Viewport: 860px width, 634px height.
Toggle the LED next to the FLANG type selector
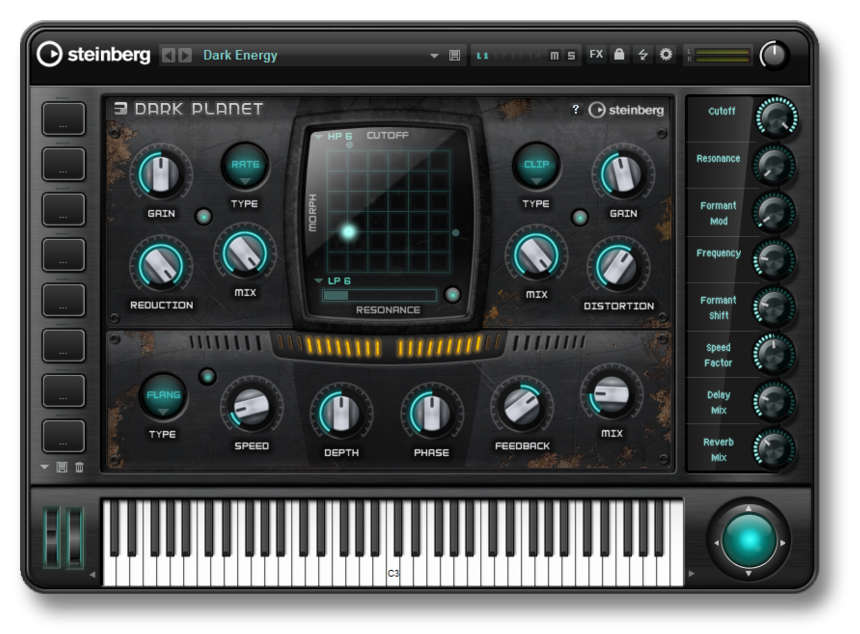tap(207, 376)
